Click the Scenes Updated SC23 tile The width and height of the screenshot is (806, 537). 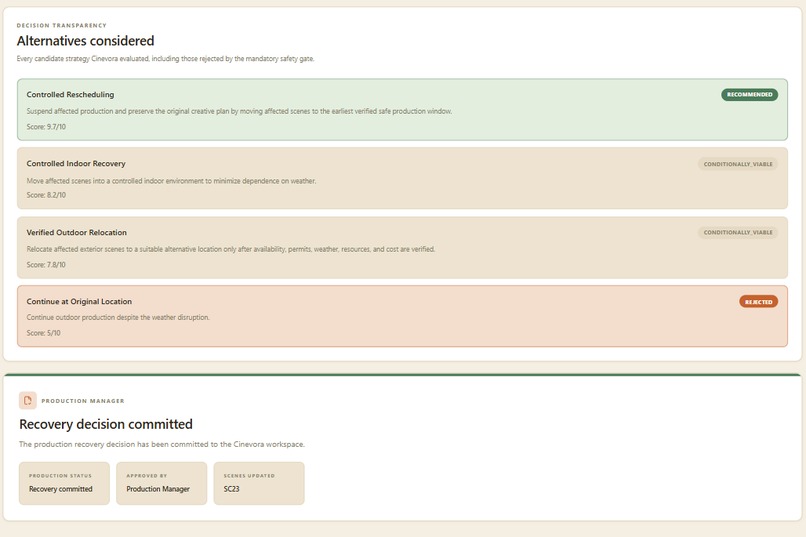click(259, 483)
